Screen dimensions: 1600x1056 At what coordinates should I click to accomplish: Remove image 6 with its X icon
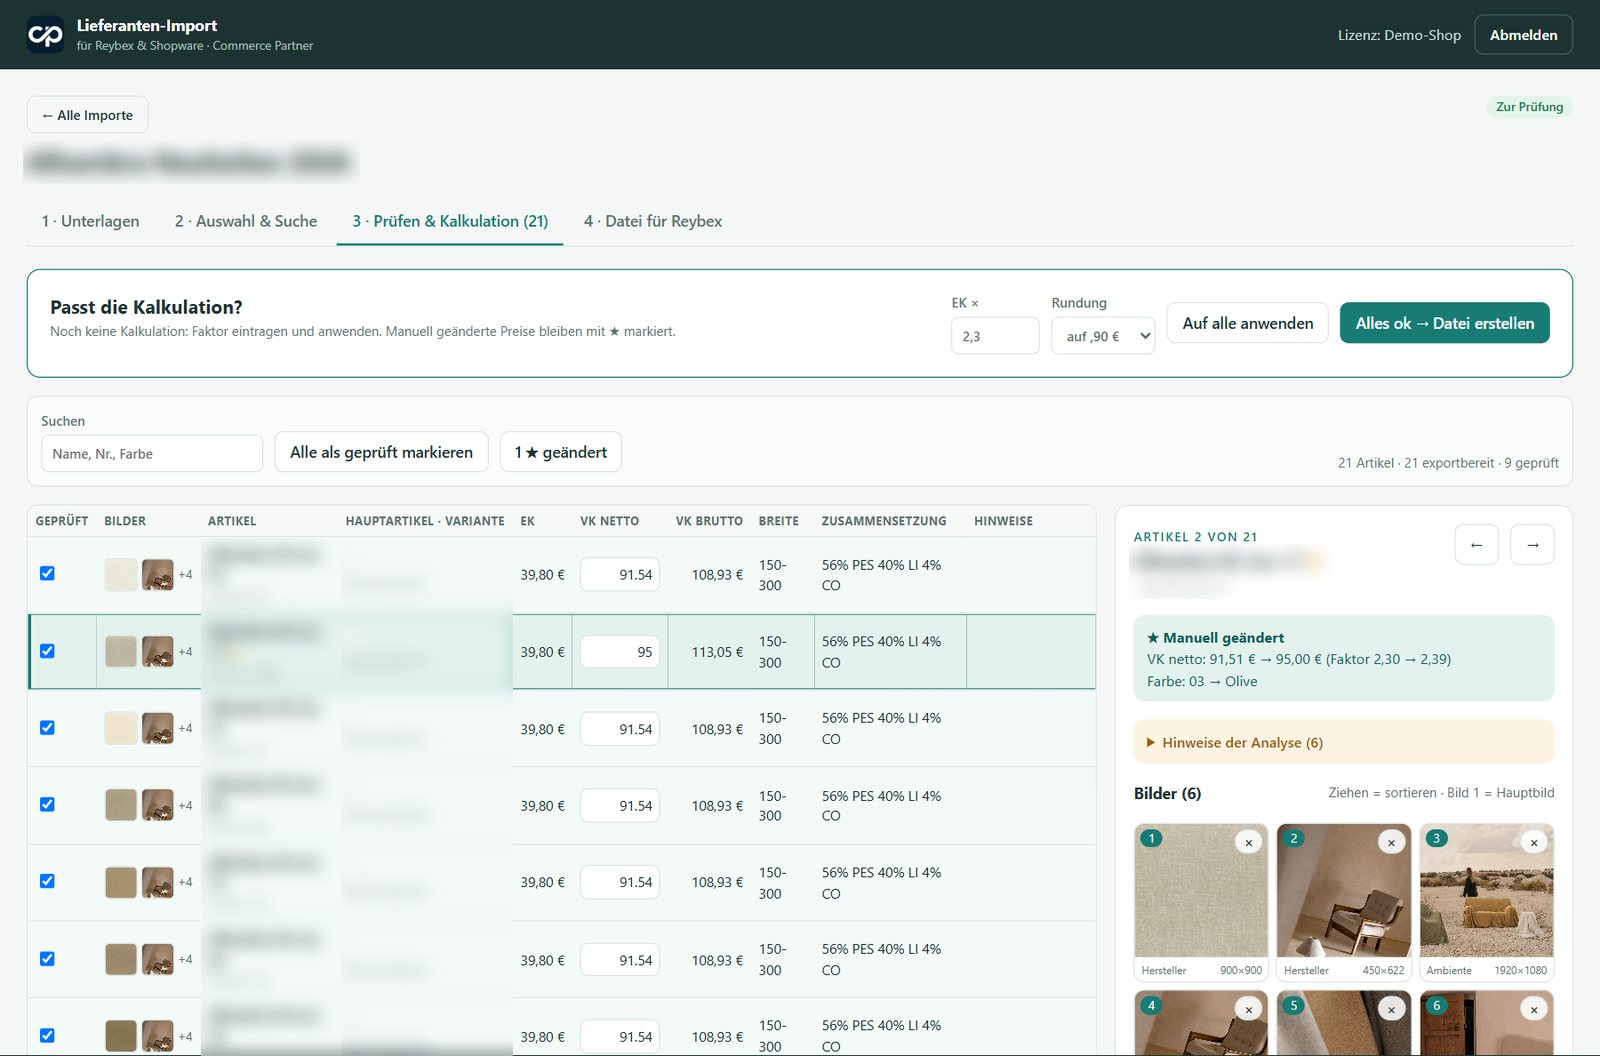tap(1534, 1010)
